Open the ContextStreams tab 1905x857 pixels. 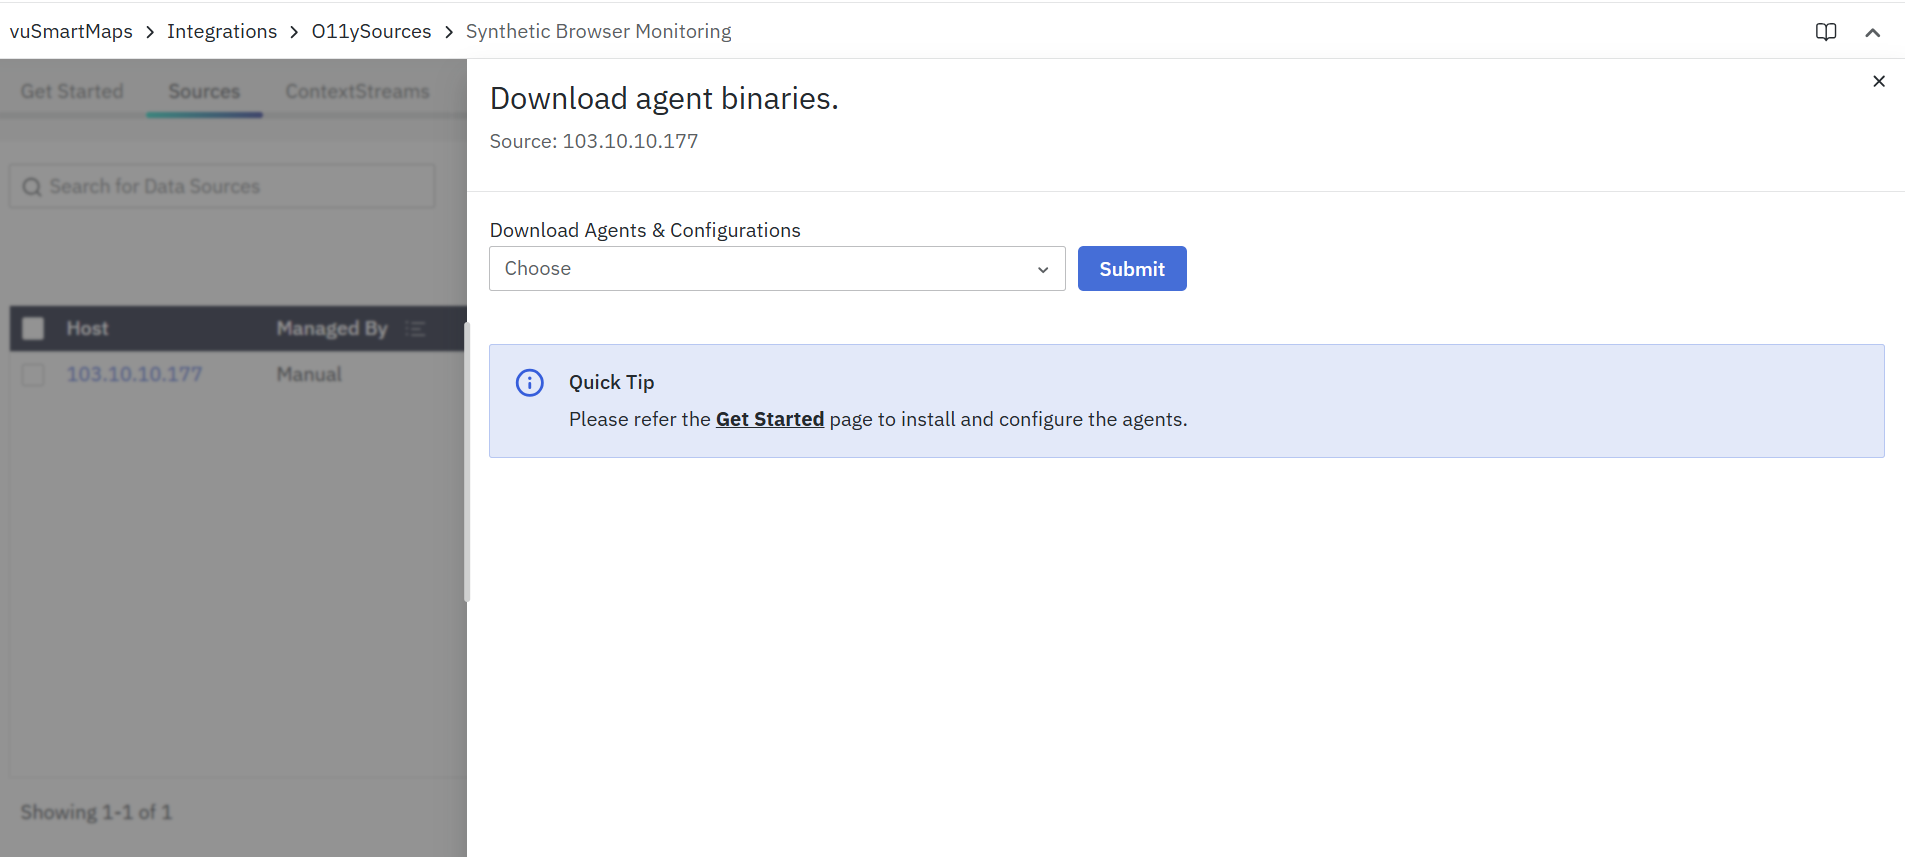point(357,91)
